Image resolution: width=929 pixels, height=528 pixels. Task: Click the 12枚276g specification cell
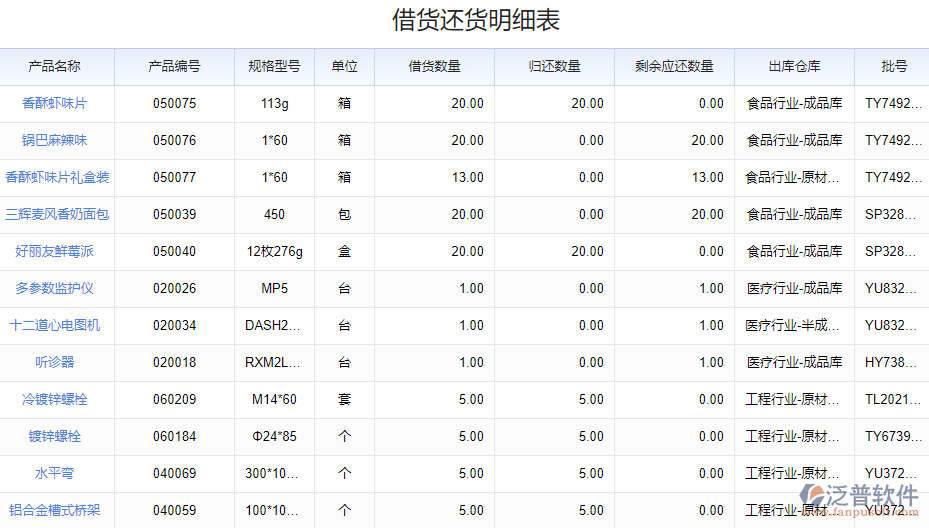coord(274,251)
